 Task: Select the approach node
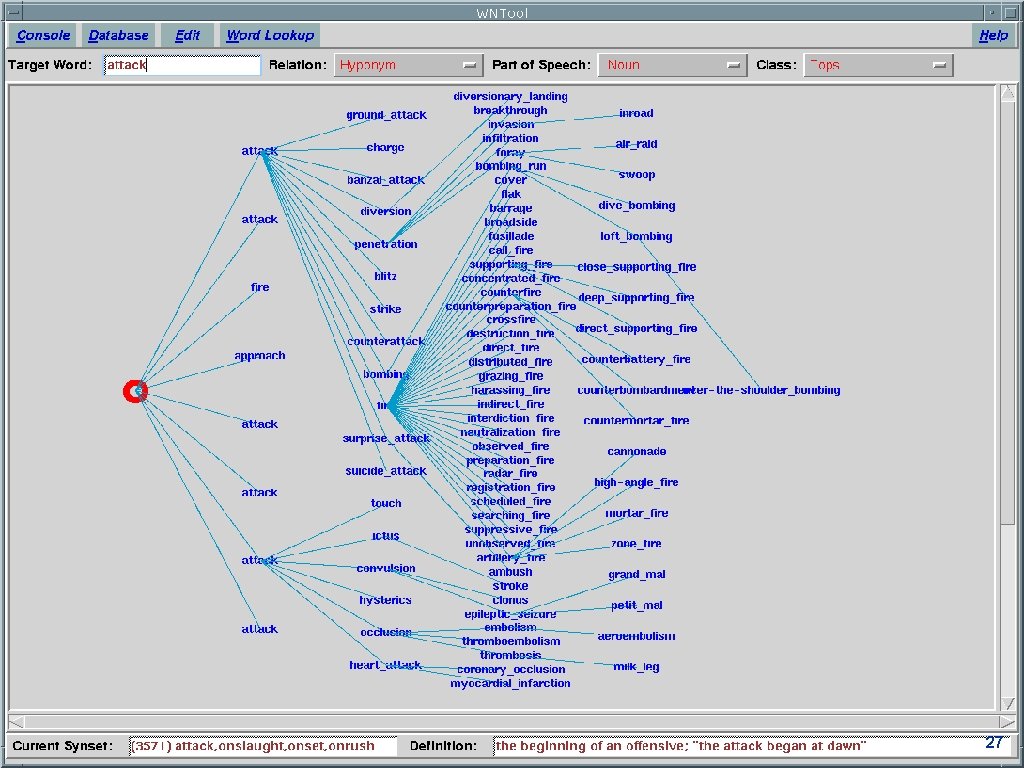coord(260,355)
